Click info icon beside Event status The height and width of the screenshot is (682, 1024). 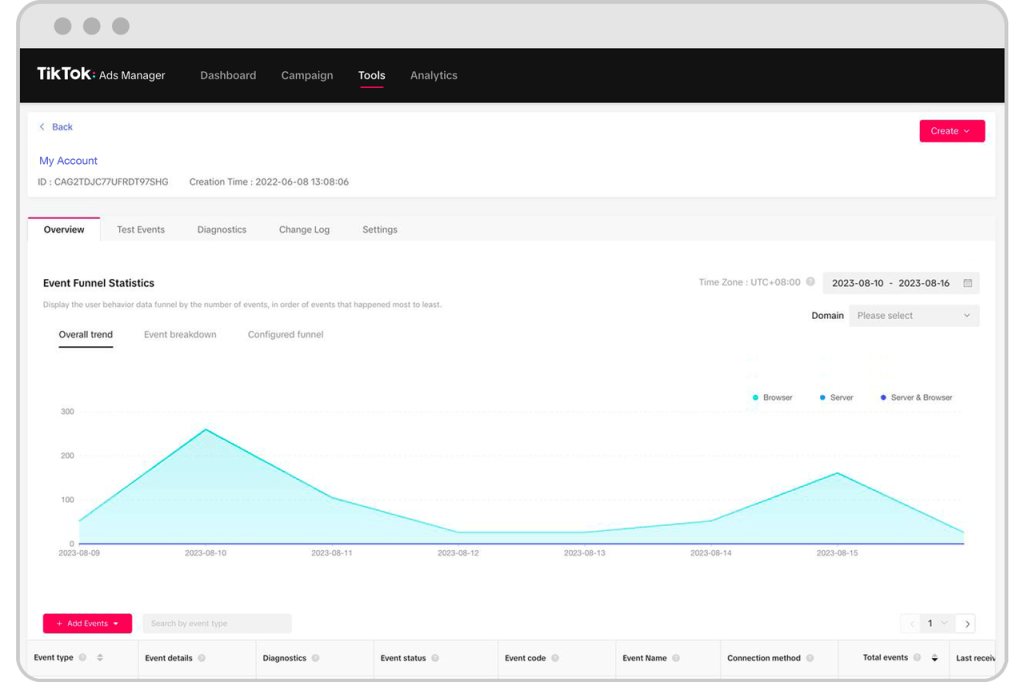[435, 658]
